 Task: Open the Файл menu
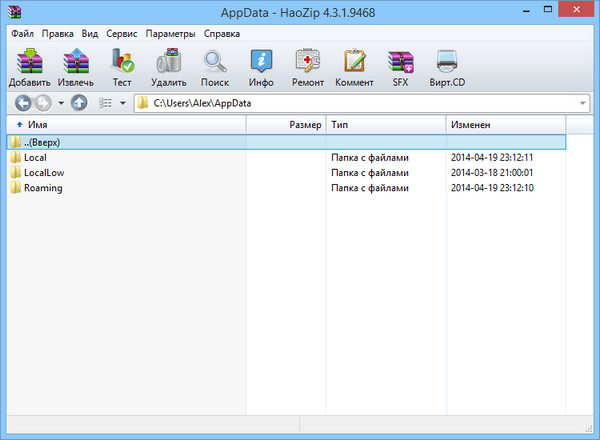click(22, 33)
